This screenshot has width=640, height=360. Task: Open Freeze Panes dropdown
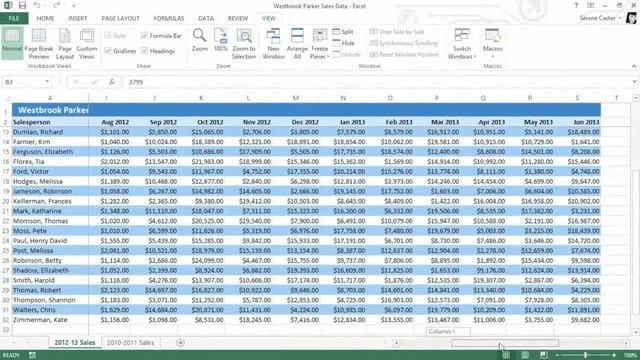tap(320, 43)
